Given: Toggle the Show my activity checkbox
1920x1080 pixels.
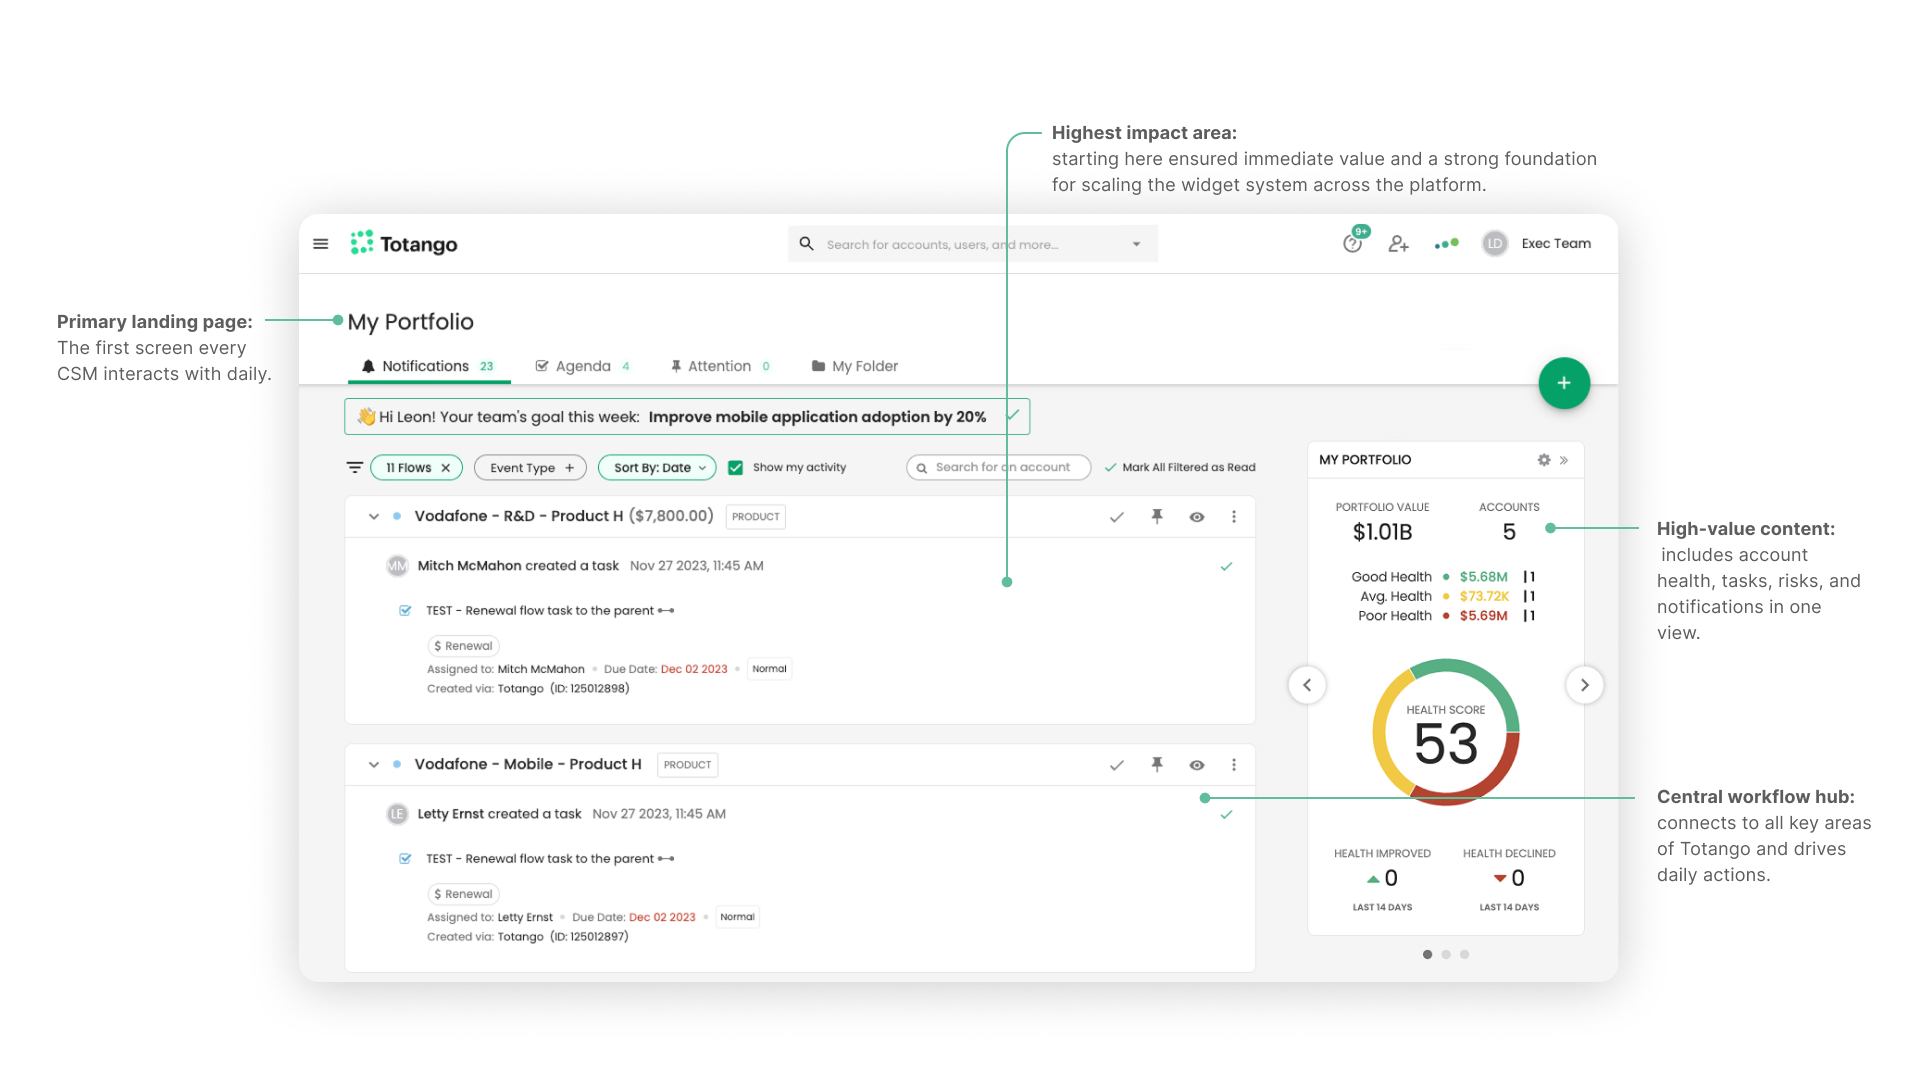Looking at the screenshot, I should point(736,468).
